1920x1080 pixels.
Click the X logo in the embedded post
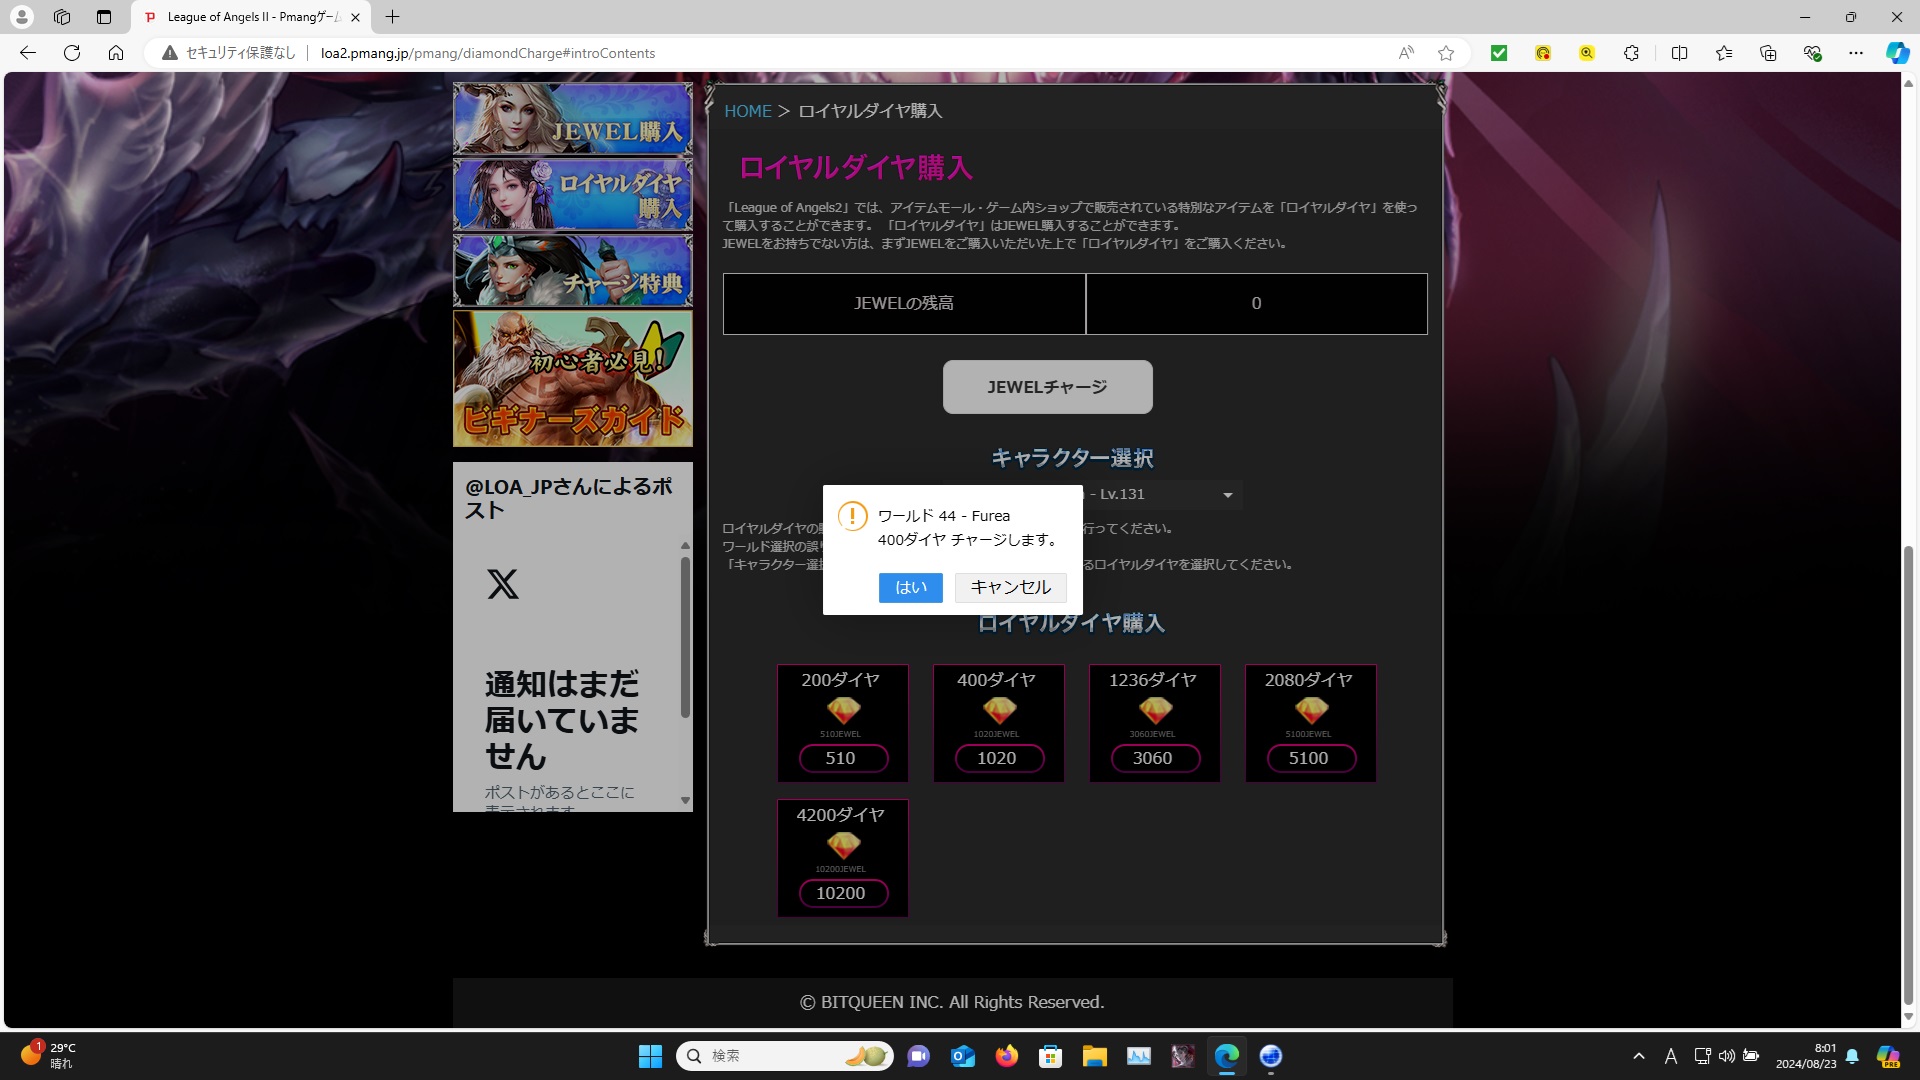pos(503,583)
